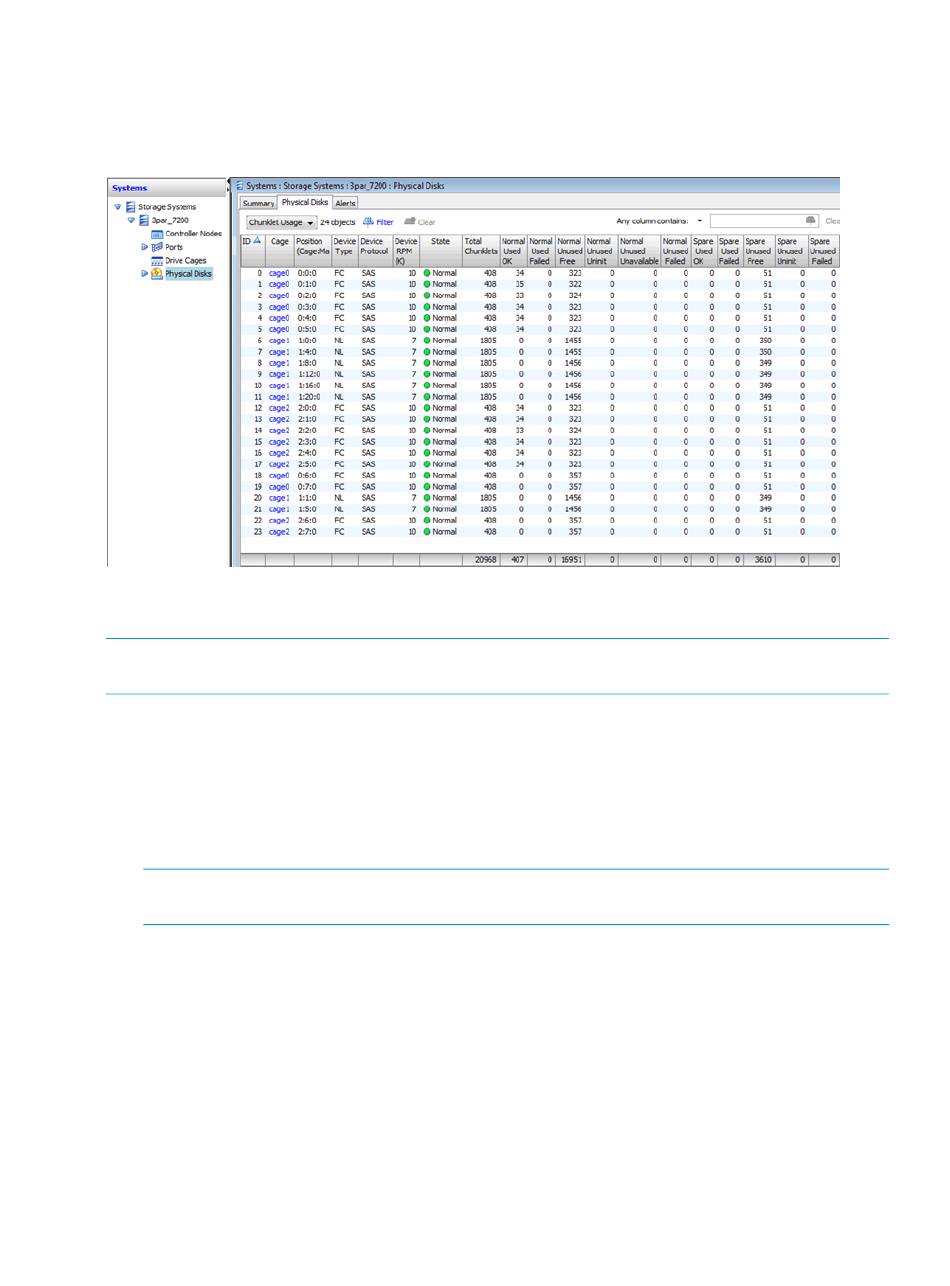Click green status icon for disk ID 18

[427, 476]
